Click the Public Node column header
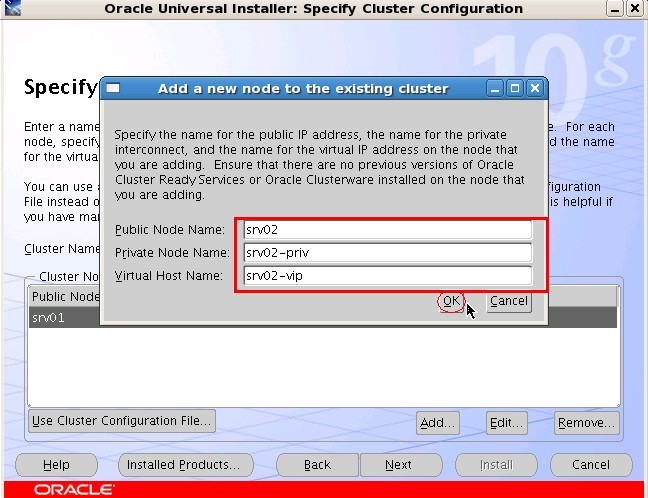This screenshot has width=648, height=498. point(64,296)
